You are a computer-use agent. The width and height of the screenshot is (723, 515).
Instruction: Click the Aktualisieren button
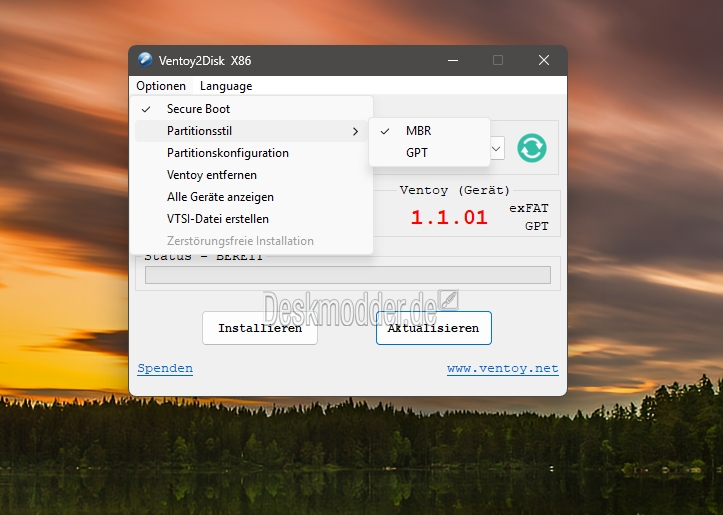click(x=433, y=328)
